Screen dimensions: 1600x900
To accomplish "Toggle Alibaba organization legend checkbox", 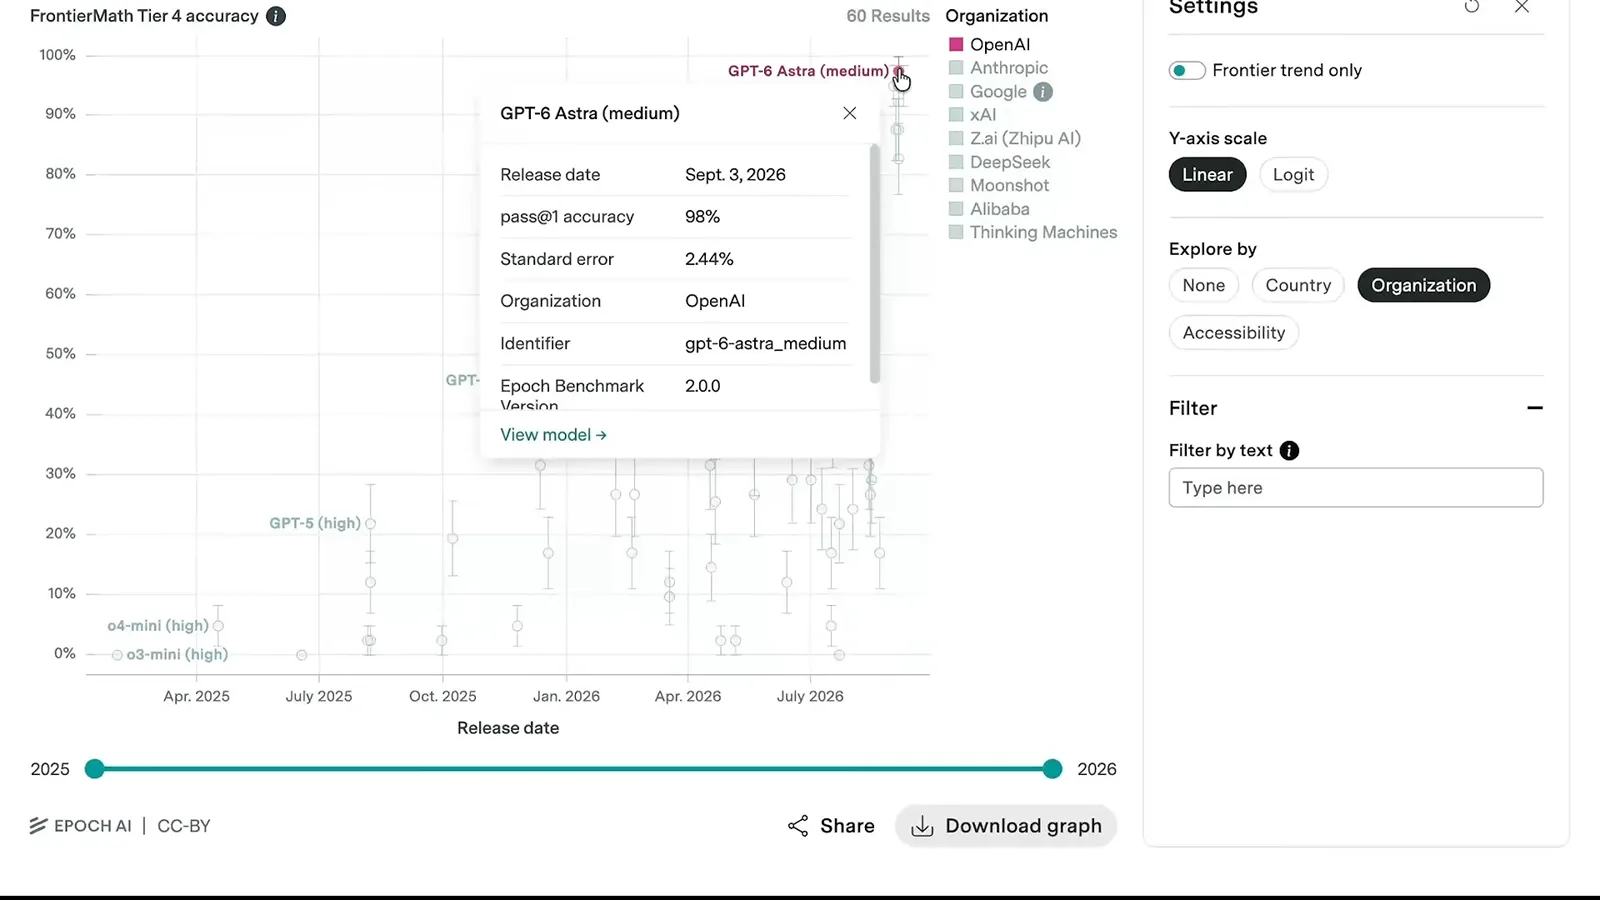I will pos(956,209).
